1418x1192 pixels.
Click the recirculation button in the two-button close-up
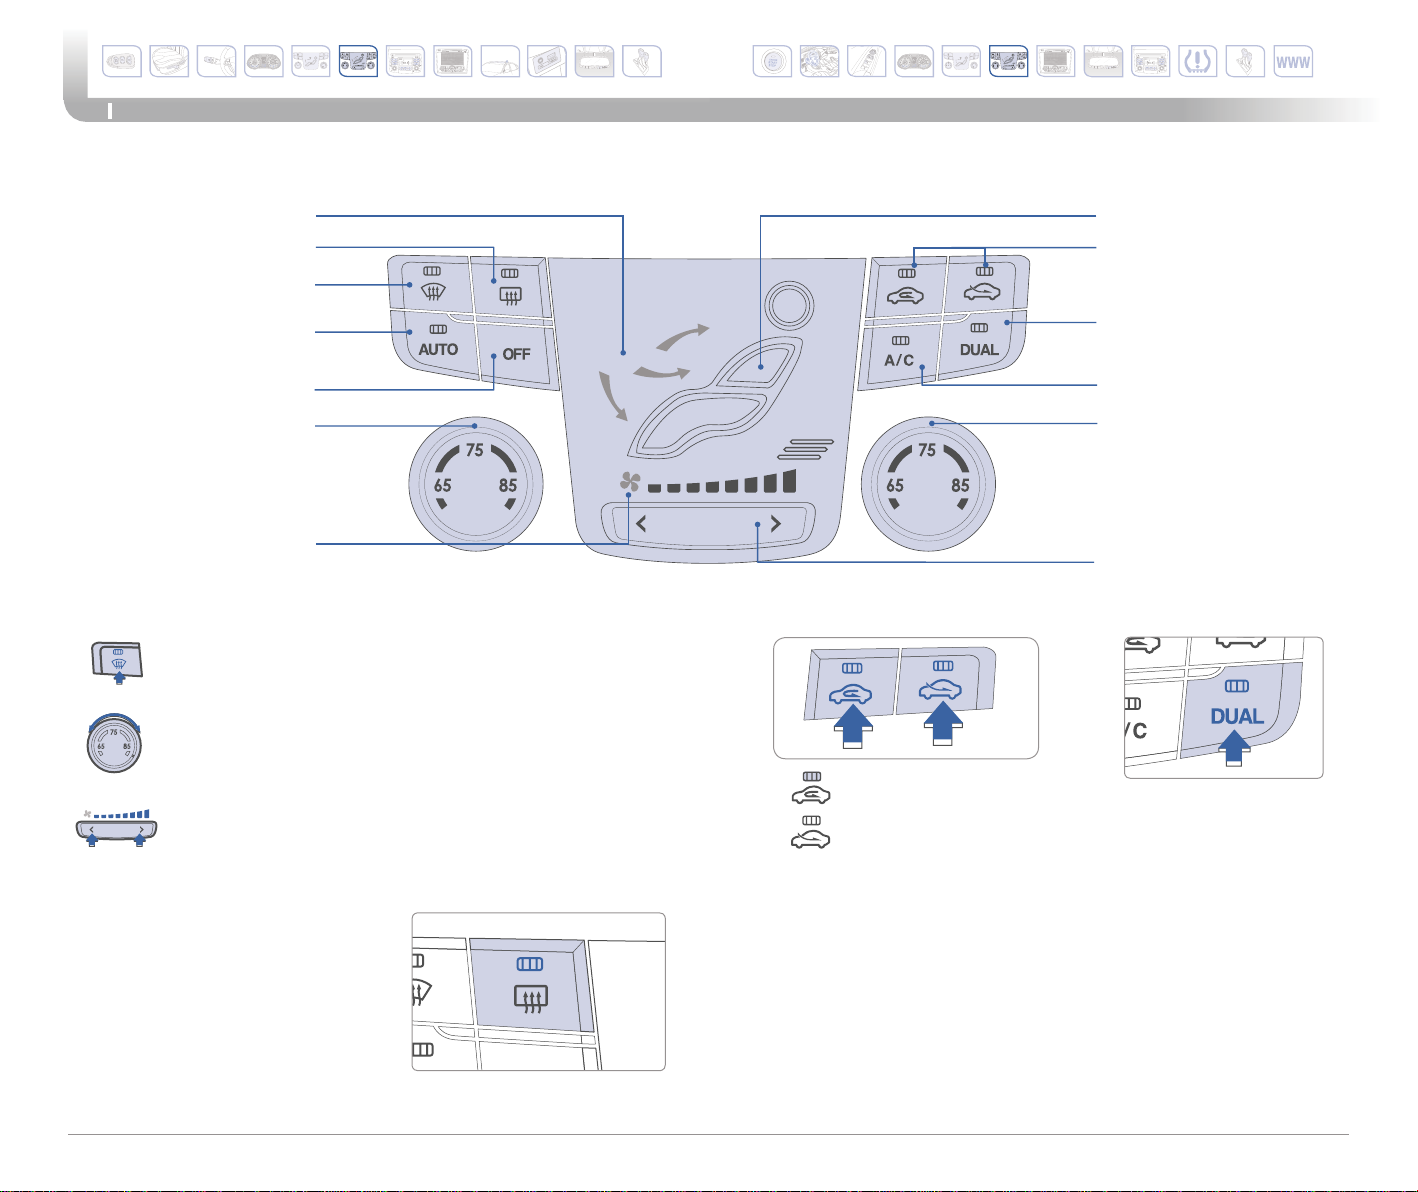click(850, 685)
